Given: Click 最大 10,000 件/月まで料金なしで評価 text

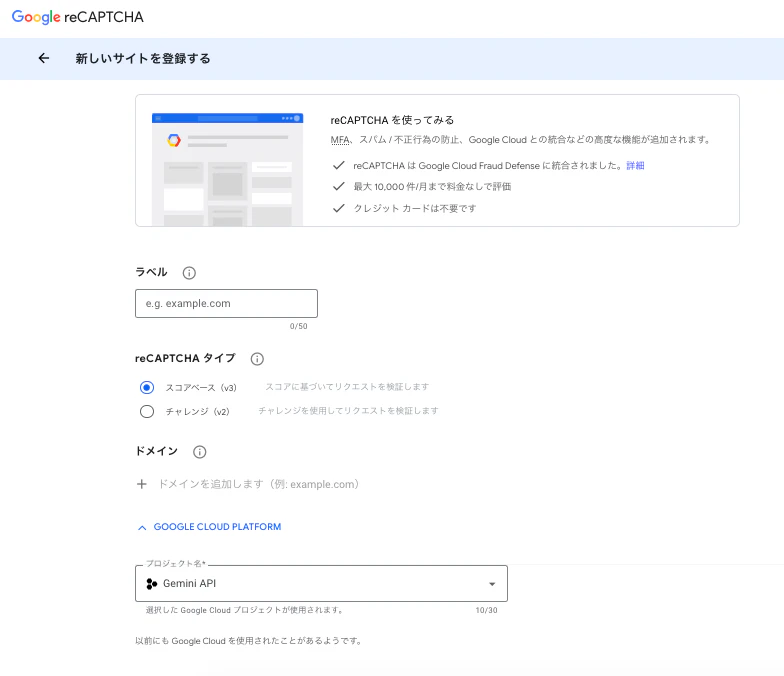Looking at the screenshot, I should [432, 186].
